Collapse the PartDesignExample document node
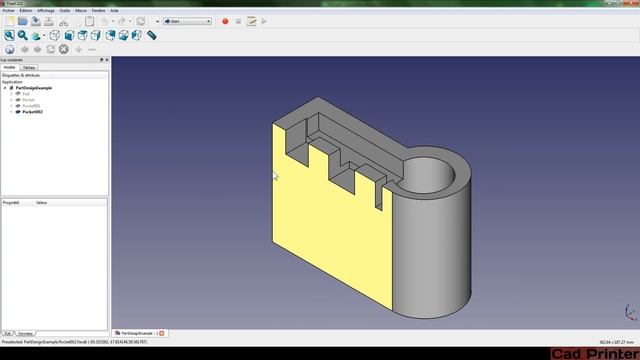640x360 pixels. pos(5,88)
